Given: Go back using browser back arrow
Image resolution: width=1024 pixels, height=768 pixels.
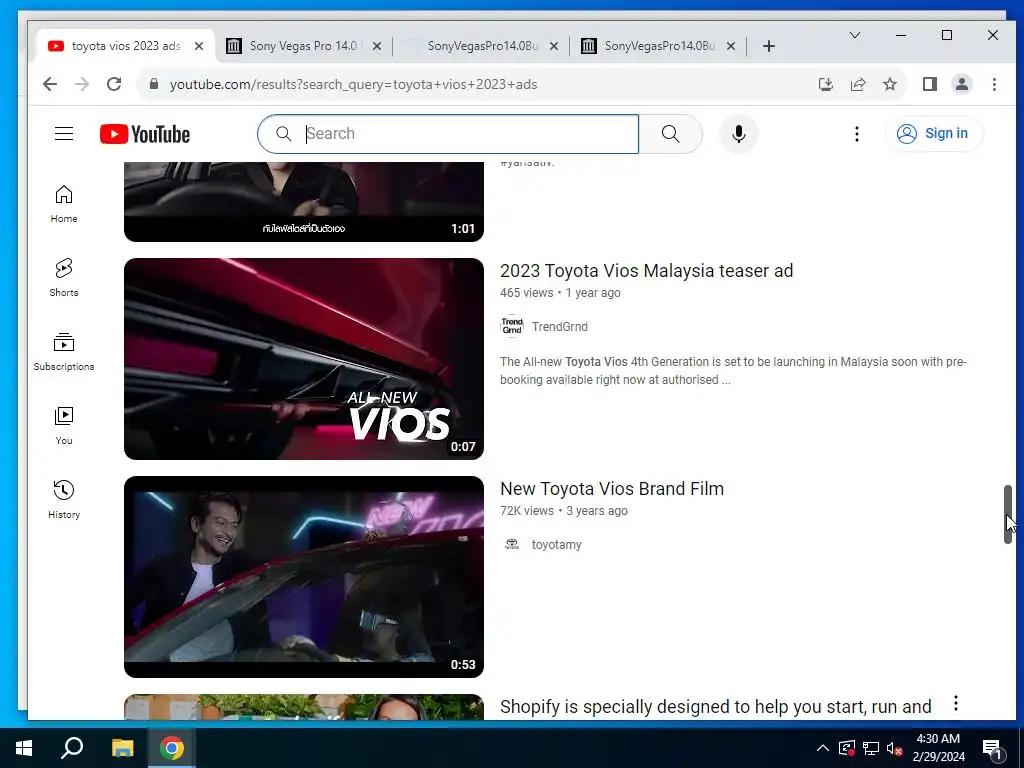Looking at the screenshot, I should (x=50, y=84).
